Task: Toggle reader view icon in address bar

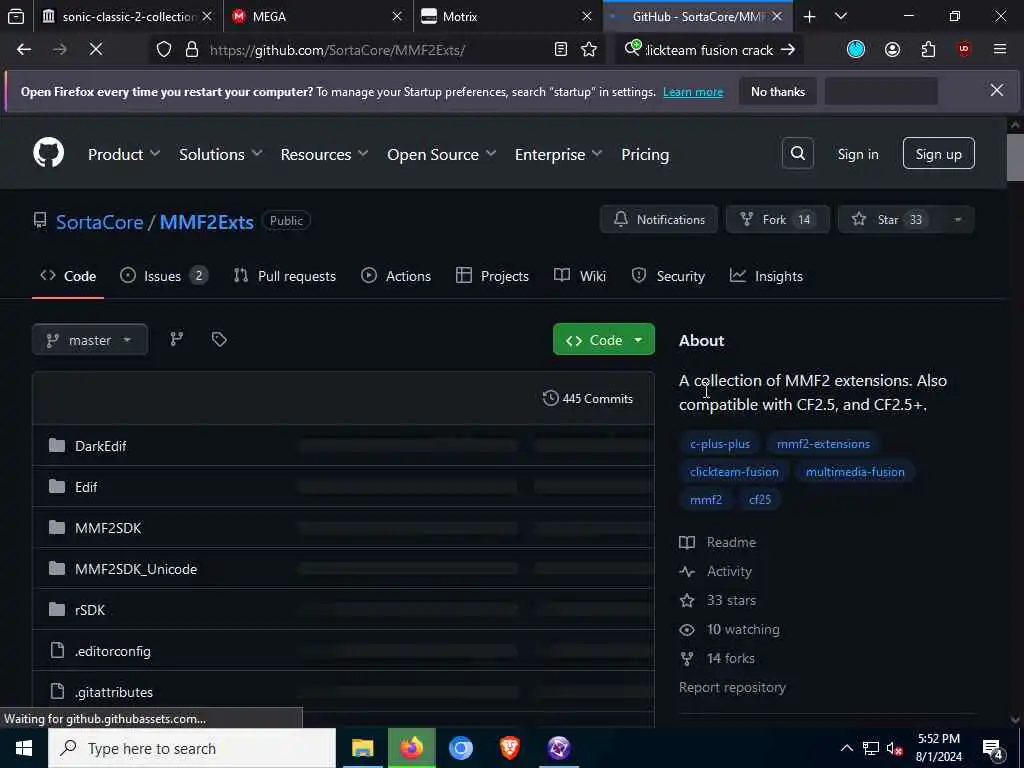Action: tap(560, 50)
